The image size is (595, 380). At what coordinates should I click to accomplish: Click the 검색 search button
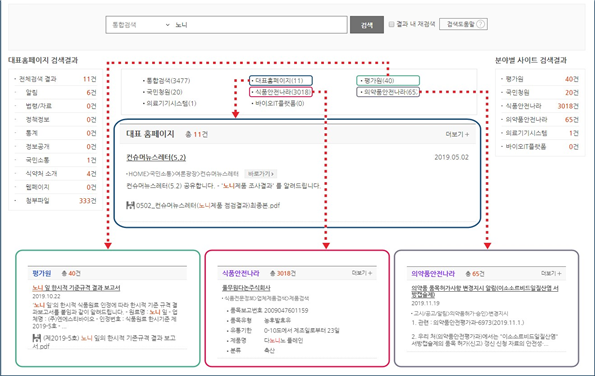click(x=367, y=25)
